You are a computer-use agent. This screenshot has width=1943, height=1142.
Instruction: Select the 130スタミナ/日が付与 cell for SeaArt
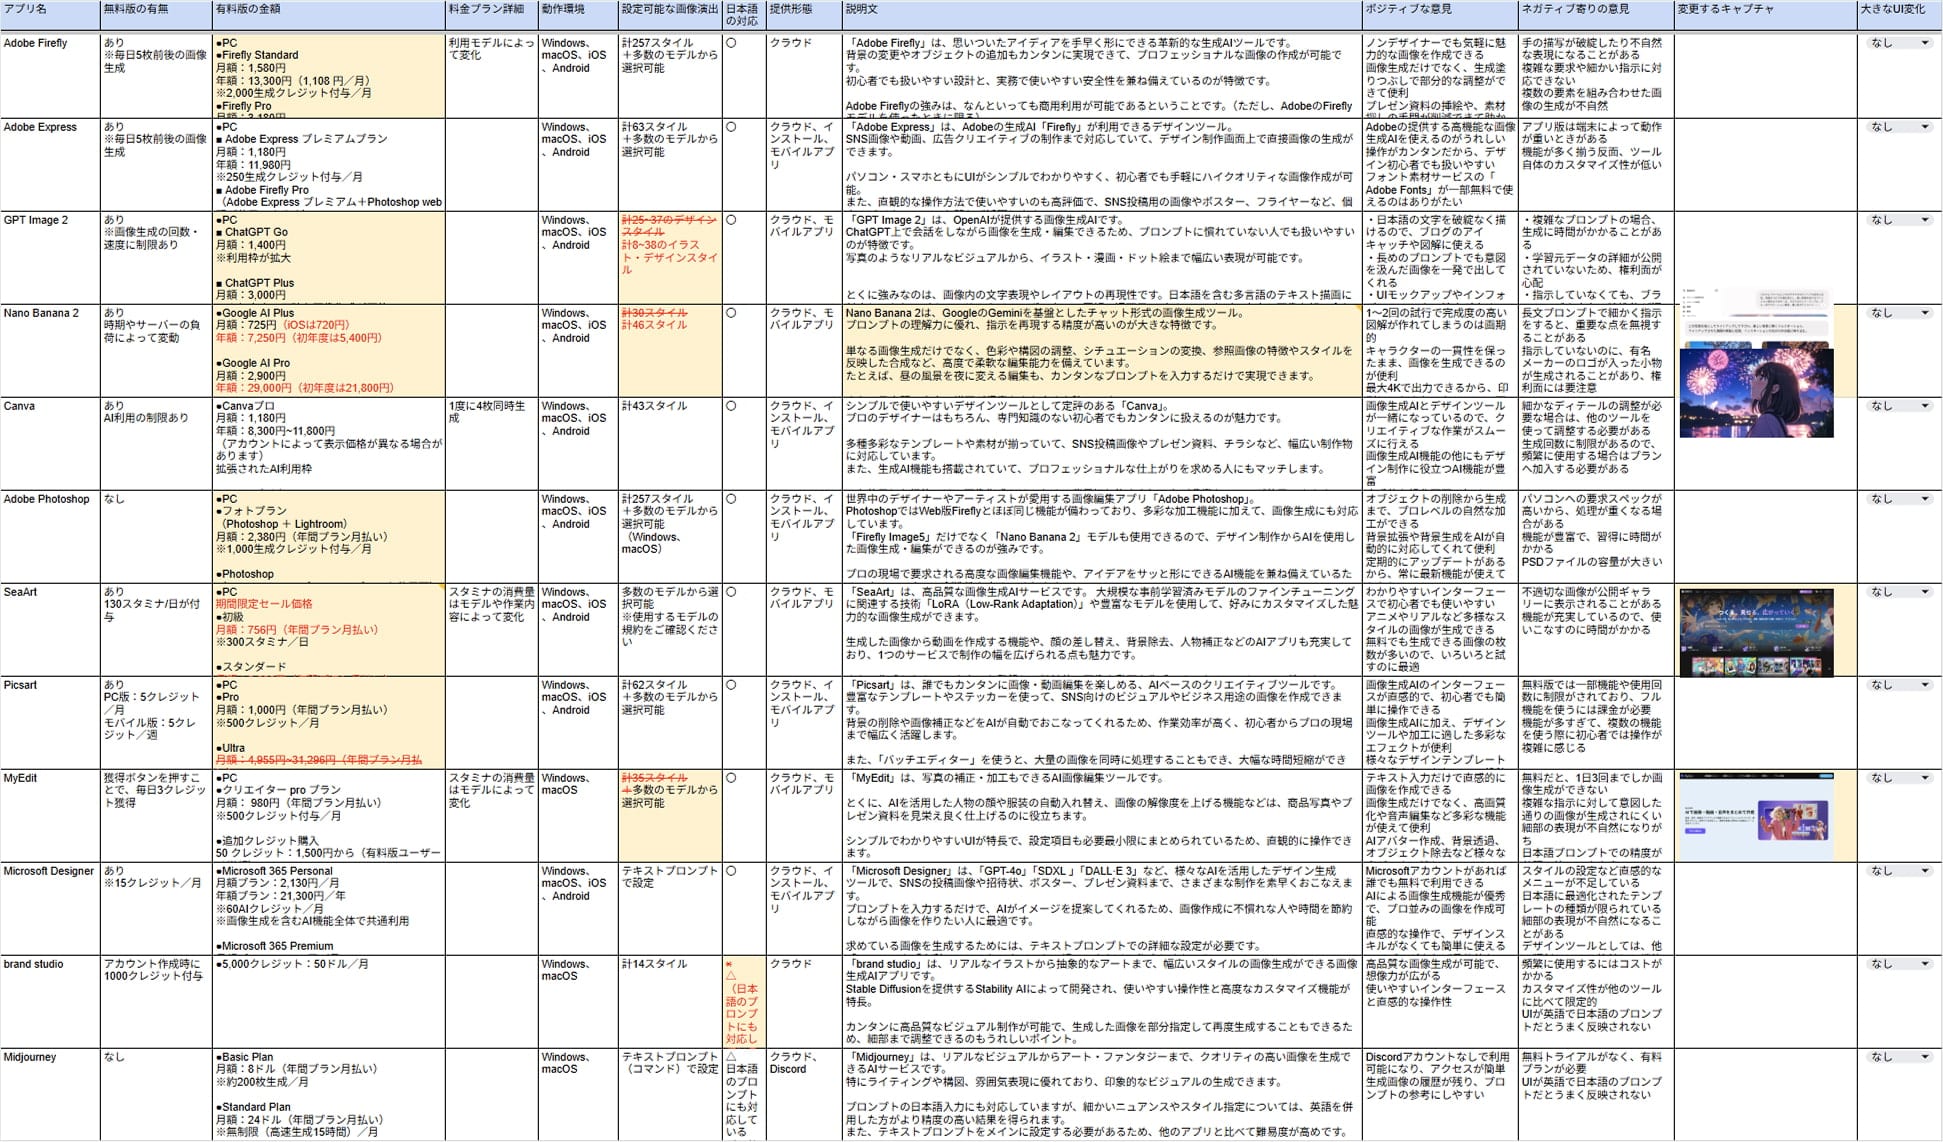(156, 629)
